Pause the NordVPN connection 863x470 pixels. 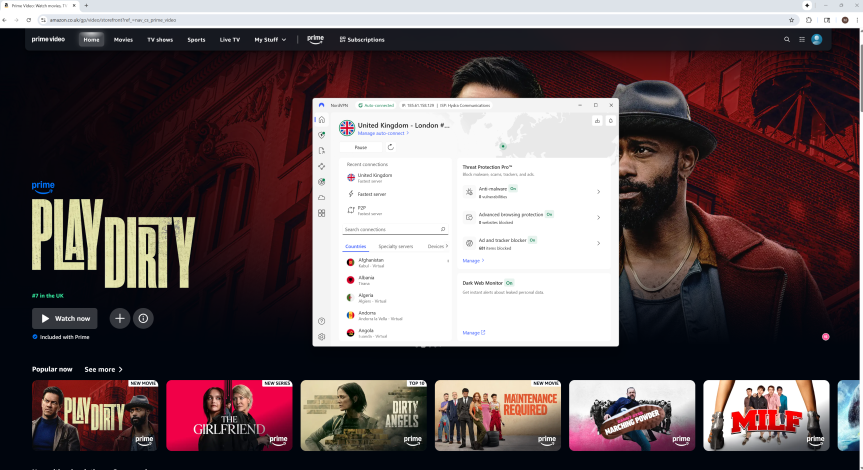(361, 147)
